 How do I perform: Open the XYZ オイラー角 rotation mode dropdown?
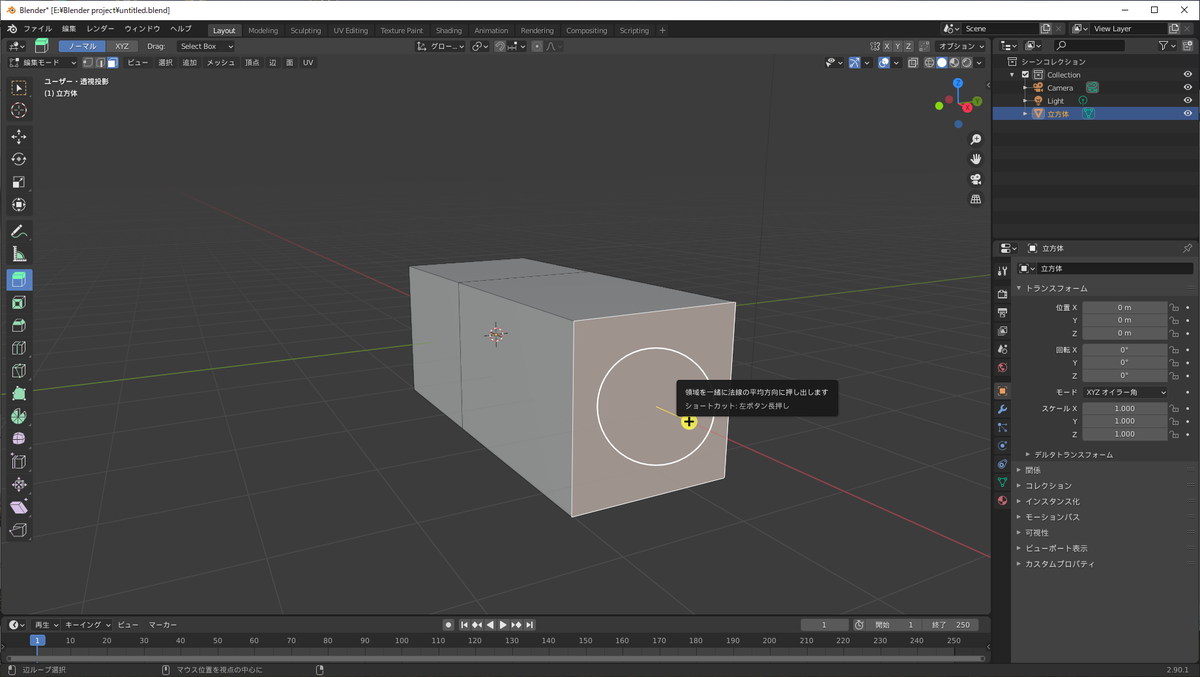pyautogui.click(x=1125, y=392)
